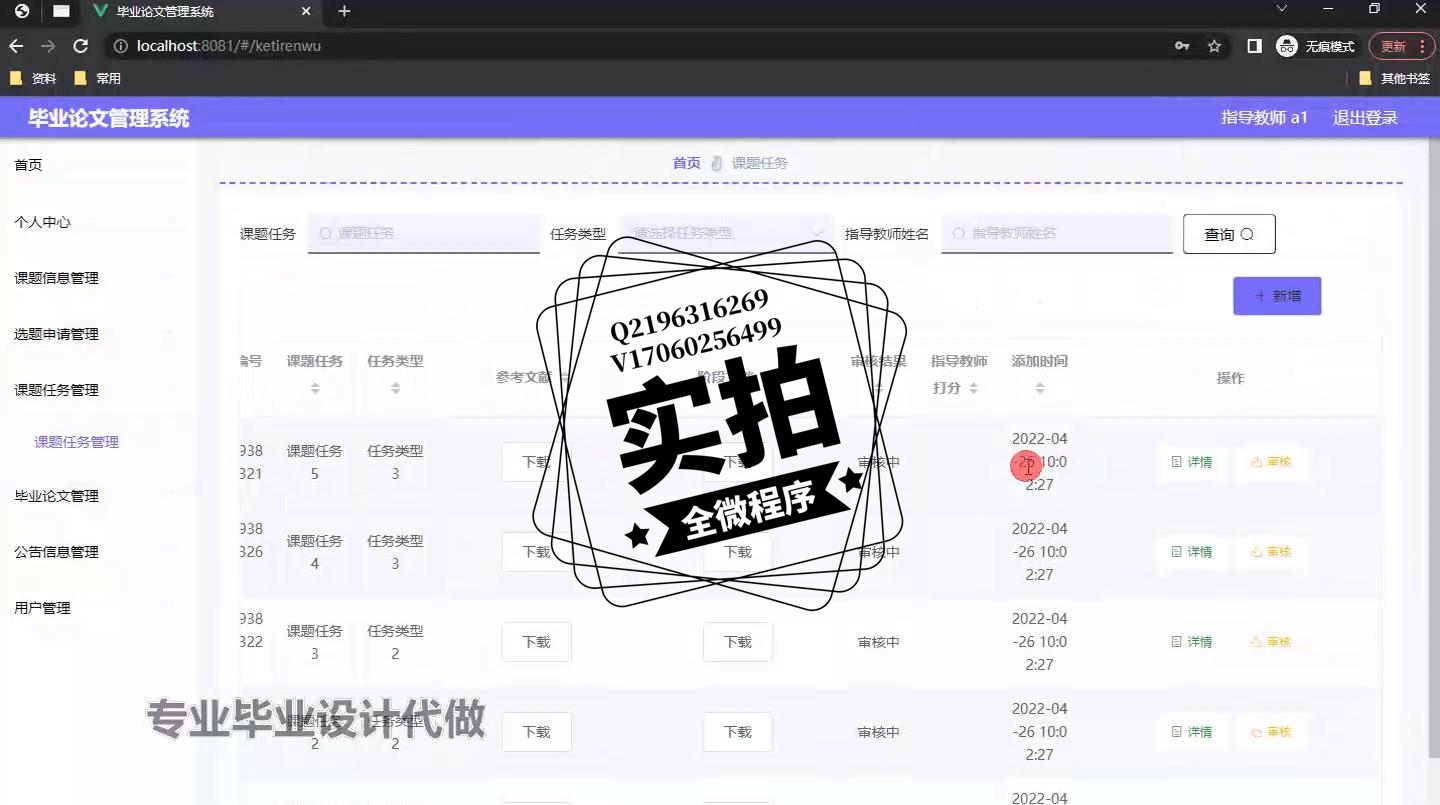1440x805 pixels.
Task: Download 阶段任务 file for 课题任务 4
Action: 738,552
